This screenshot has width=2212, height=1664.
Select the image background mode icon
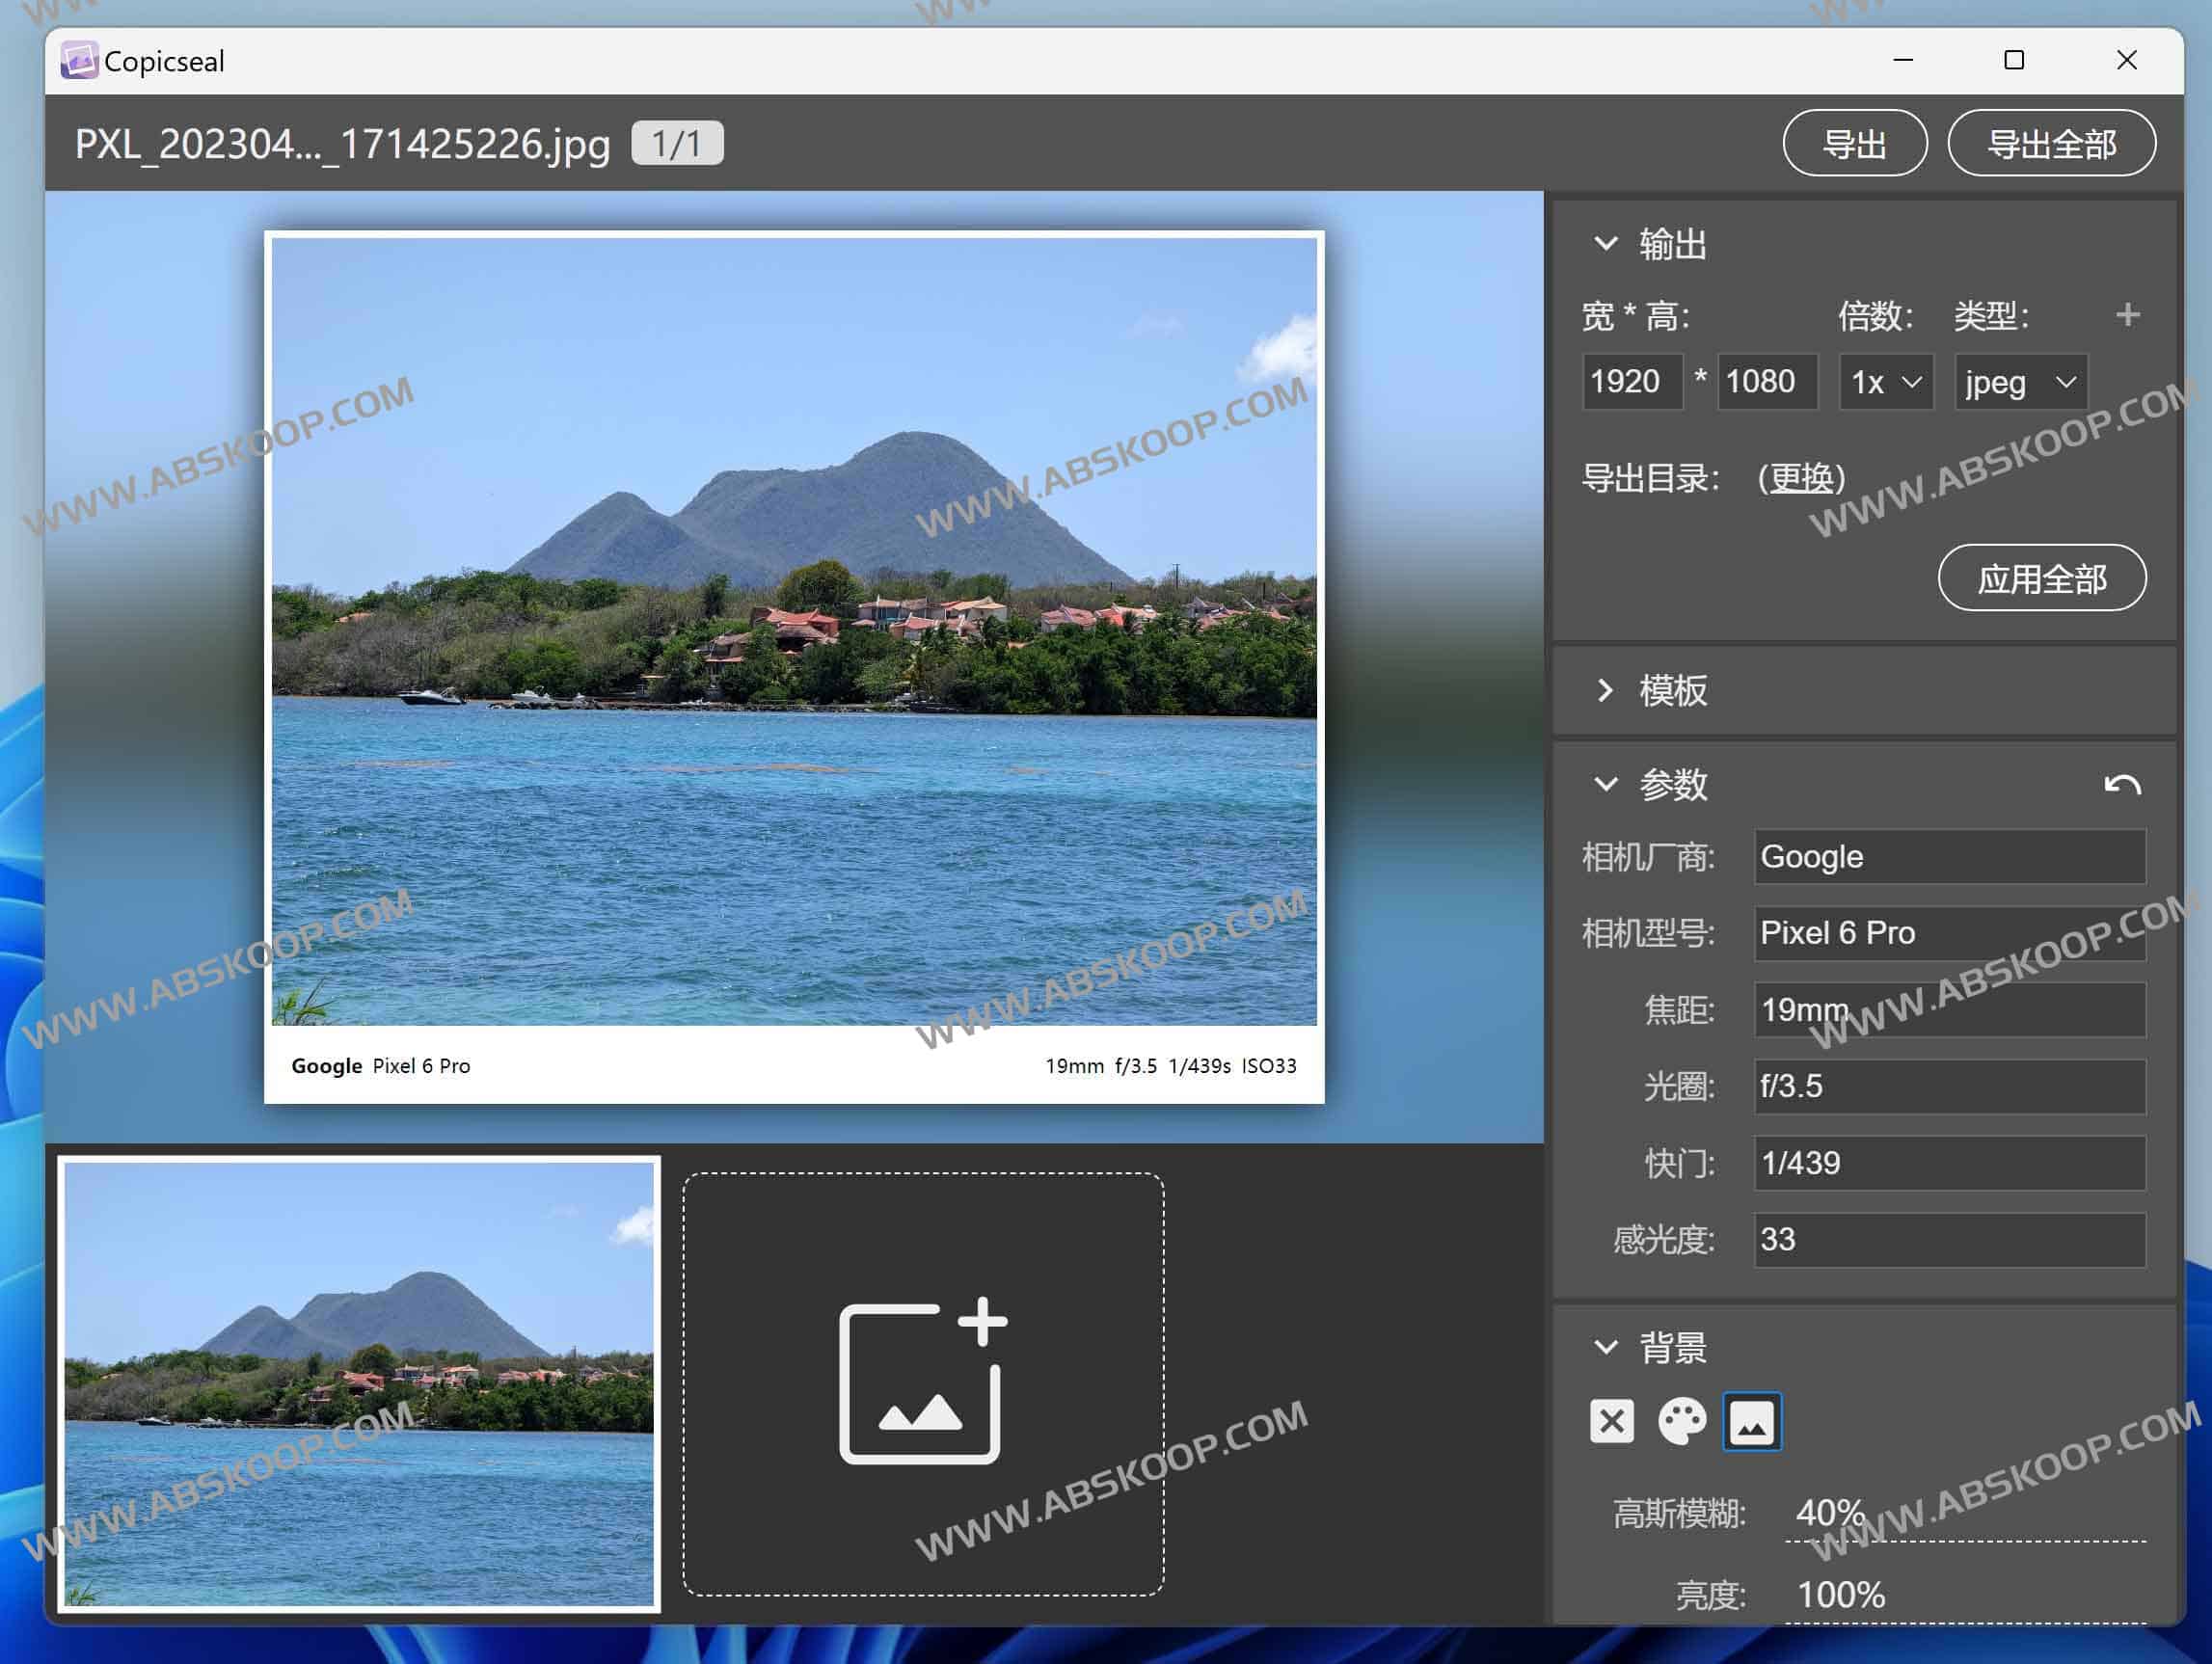pyautogui.click(x=1751, y=1421)
